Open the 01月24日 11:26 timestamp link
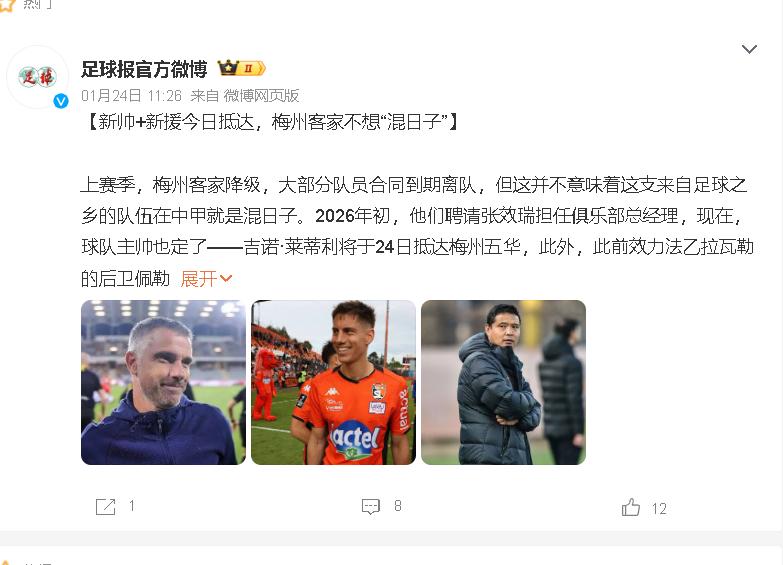The height and width of the screenshot is (565, 783). pyautogui.click(x=131, y=95)
